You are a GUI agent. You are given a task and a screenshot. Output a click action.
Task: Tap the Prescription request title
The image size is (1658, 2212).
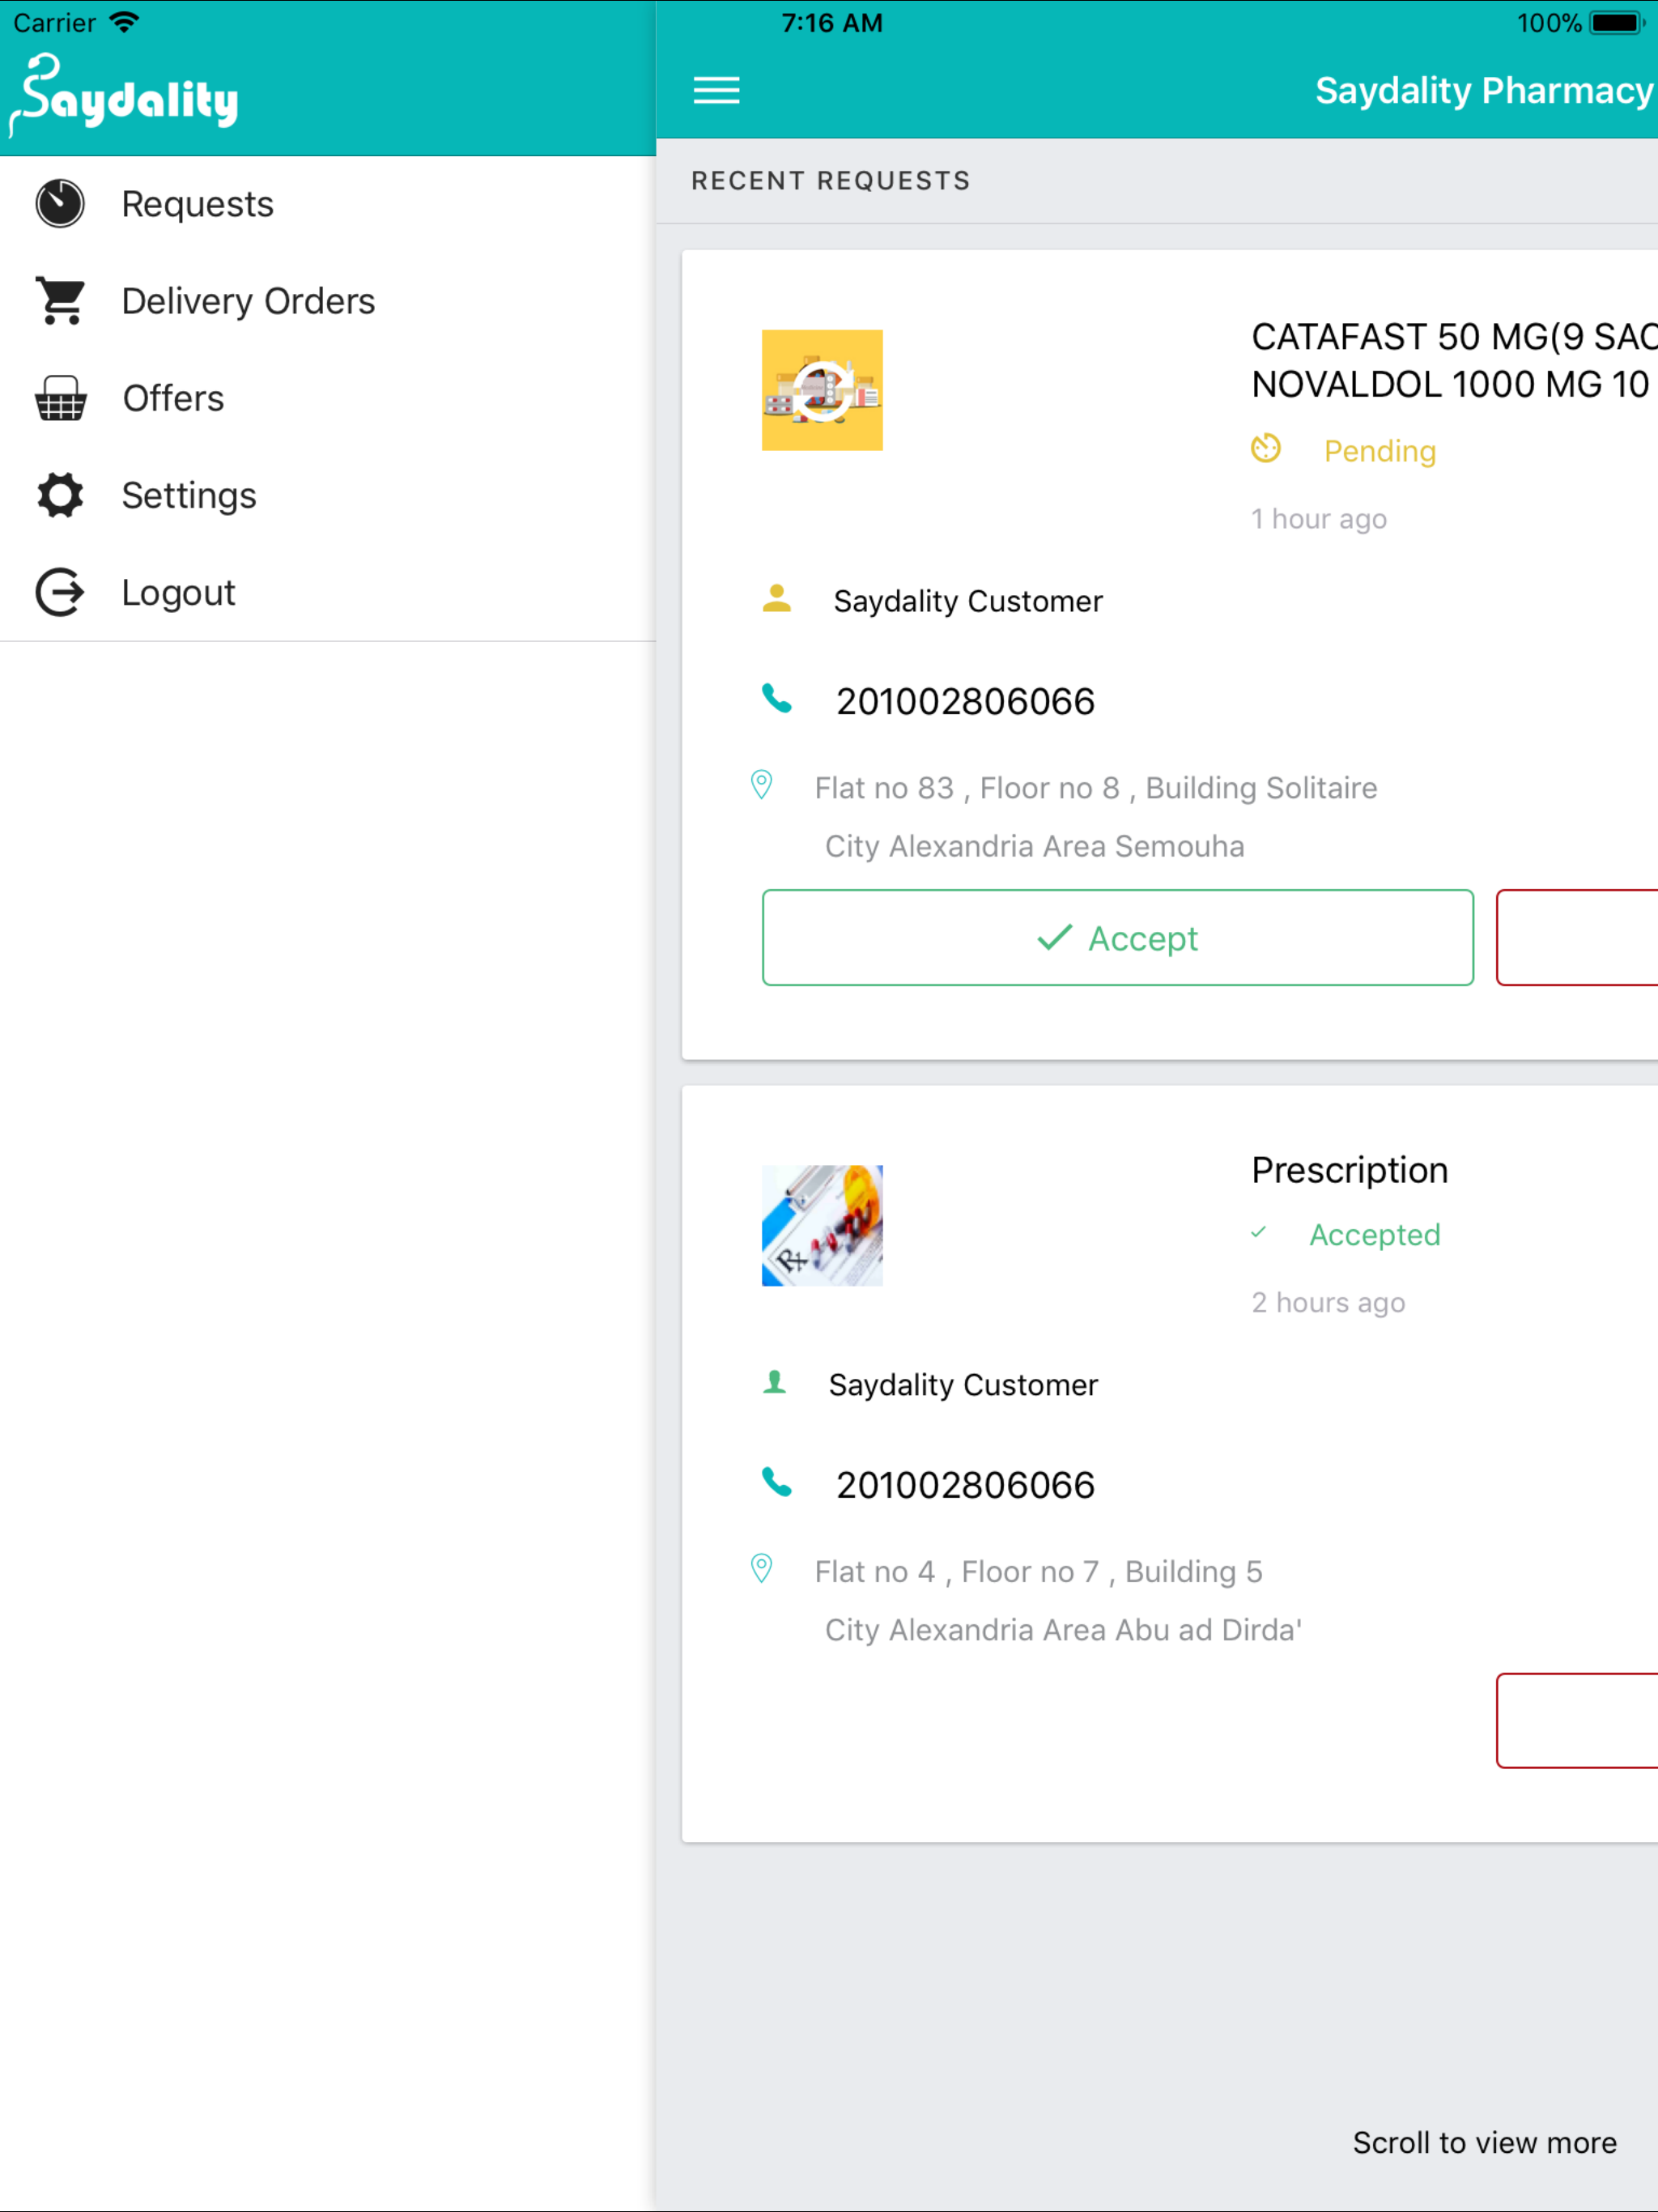tap(1349, 1170)
